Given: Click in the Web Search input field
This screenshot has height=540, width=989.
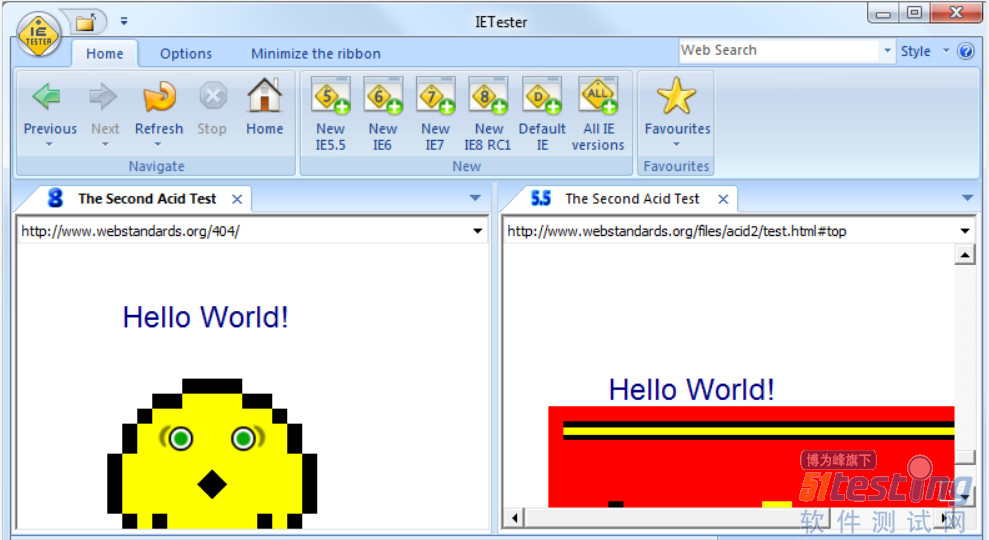Looking at the screenshot, I should tap(777, 51).
